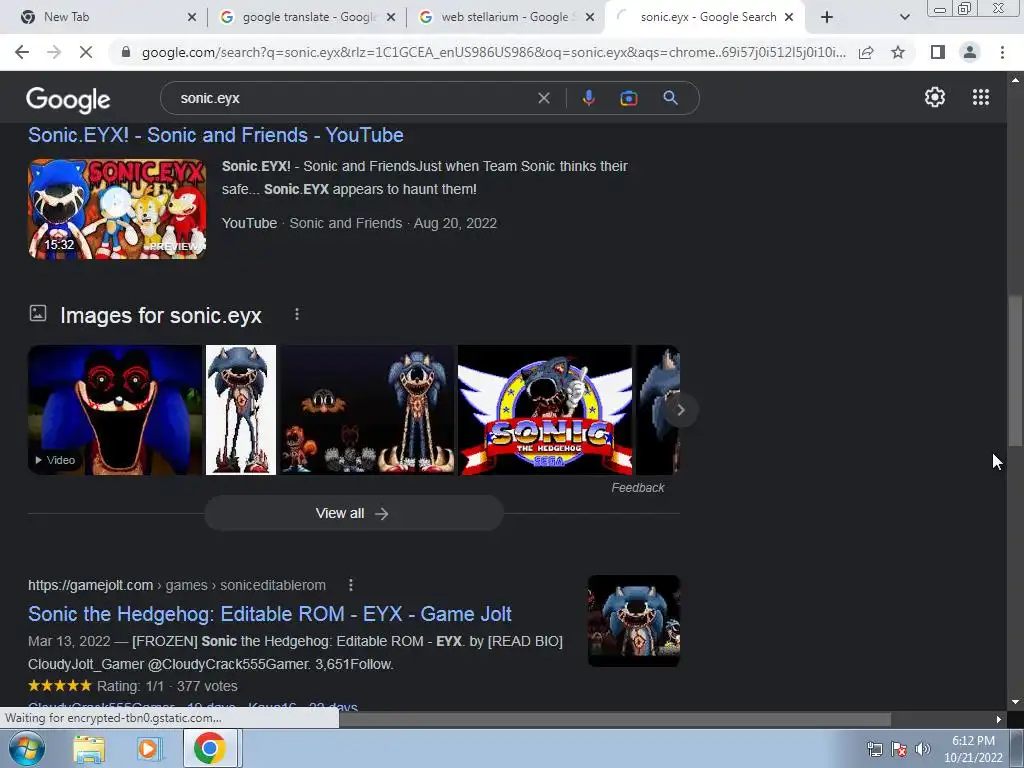Open the Windows Start menu
Image resolution: width=1024 pixels, height=768 pixels.
(x=26, y=748)
